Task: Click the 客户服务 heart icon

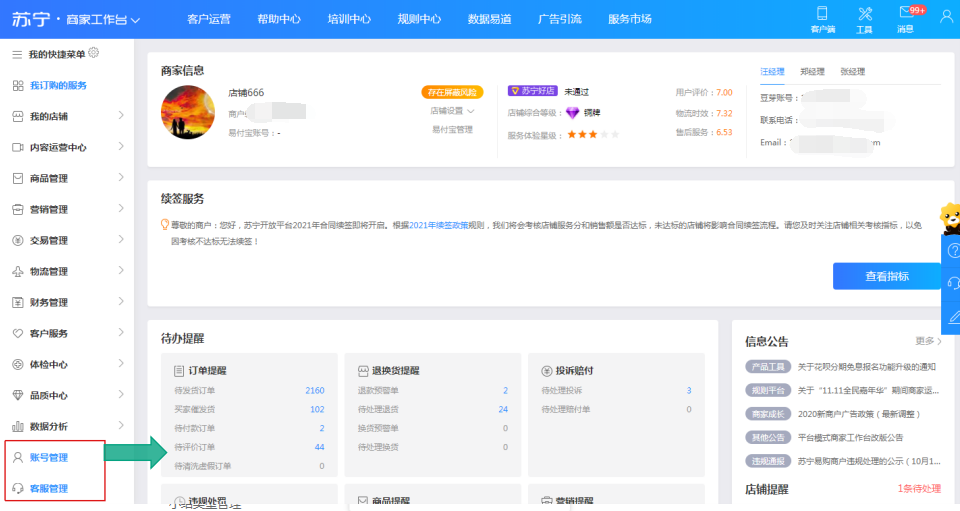Action: (x=18, y=334)
